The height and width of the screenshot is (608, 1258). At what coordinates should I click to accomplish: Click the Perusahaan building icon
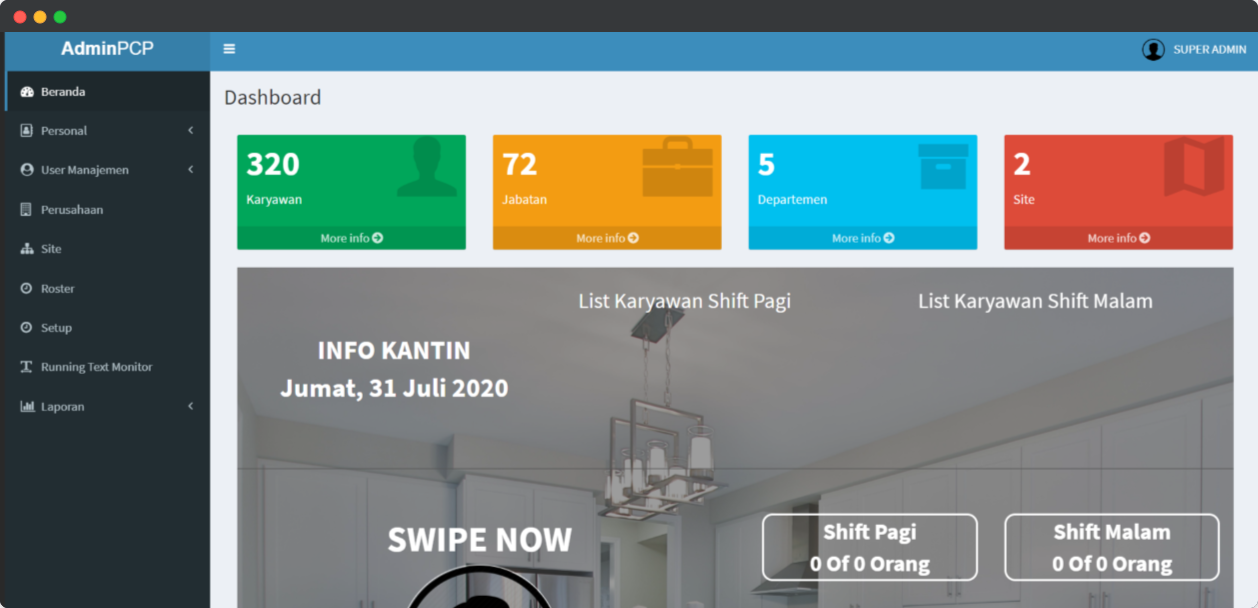[x=27, y=210]
